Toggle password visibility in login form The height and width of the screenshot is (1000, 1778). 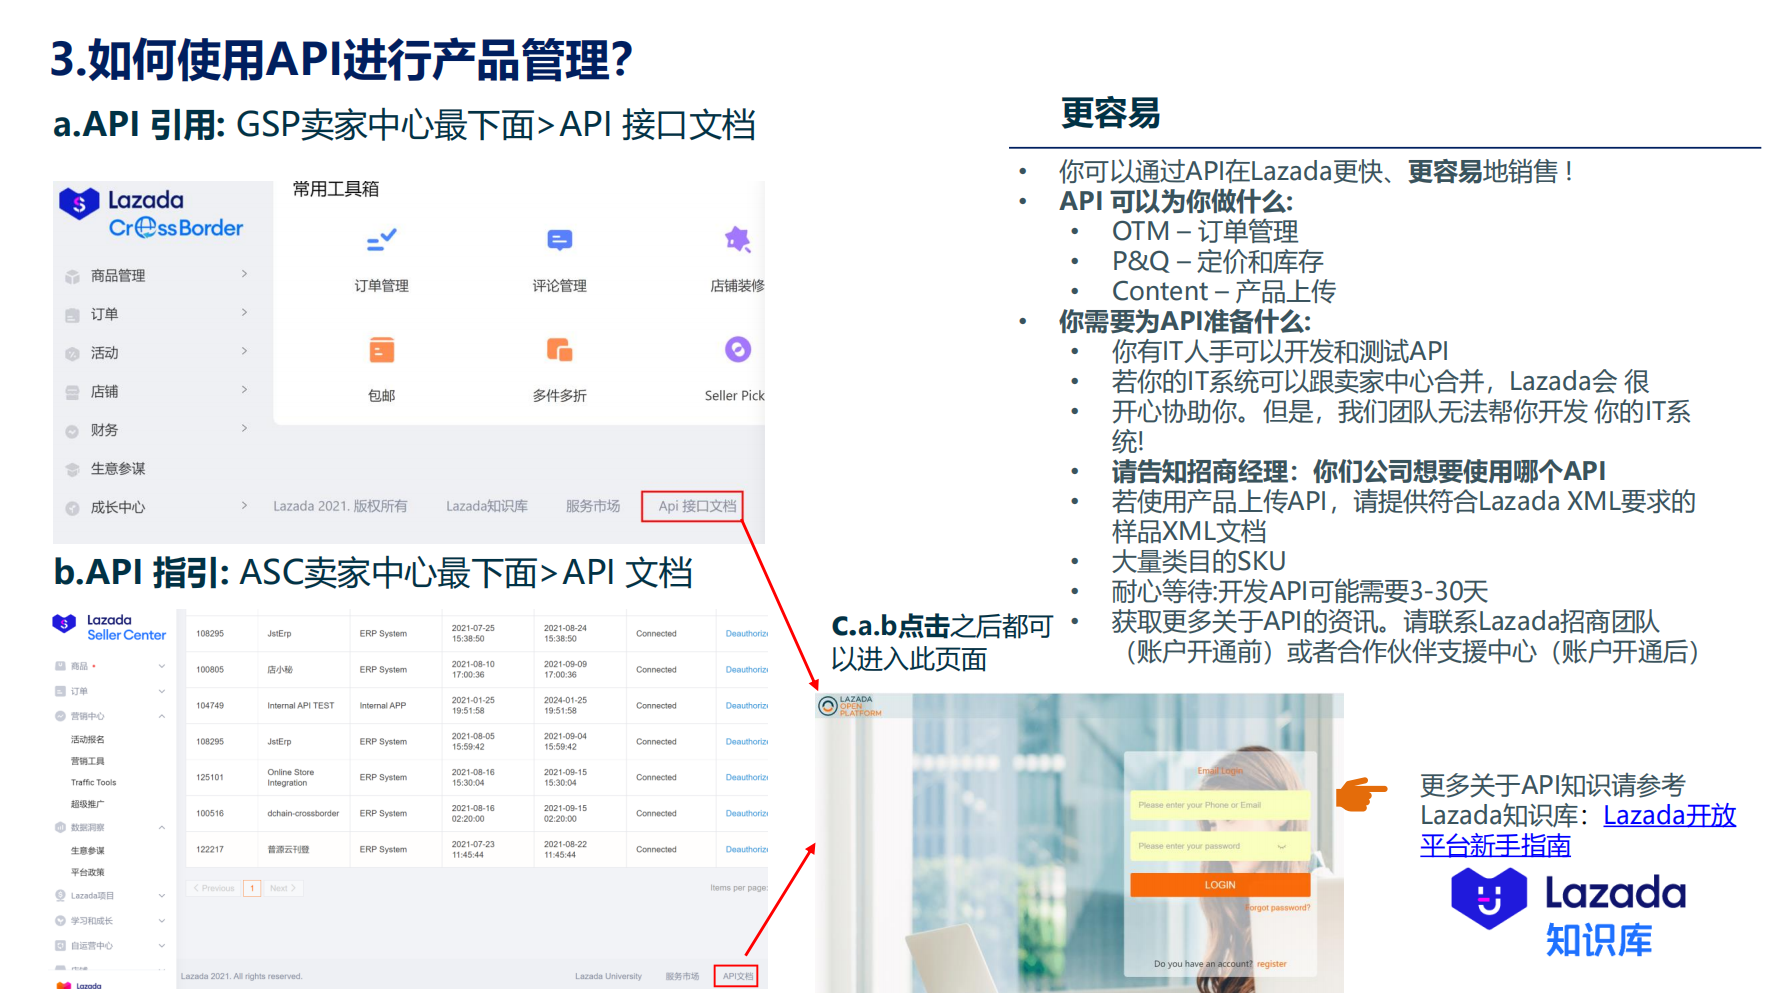tap(1281, 846)
